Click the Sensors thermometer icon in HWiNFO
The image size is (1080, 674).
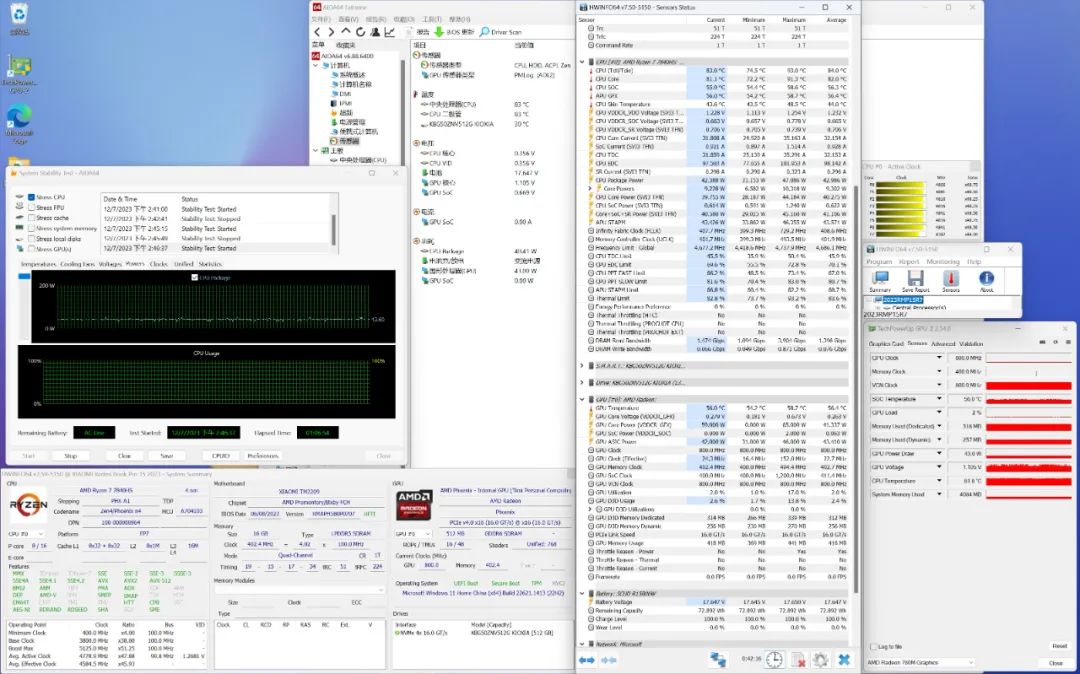point(951,280)
